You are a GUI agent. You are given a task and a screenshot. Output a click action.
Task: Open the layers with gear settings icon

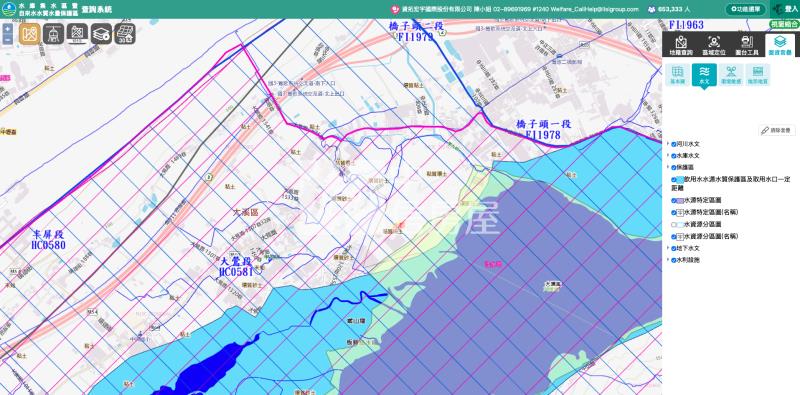coord(101,34)
